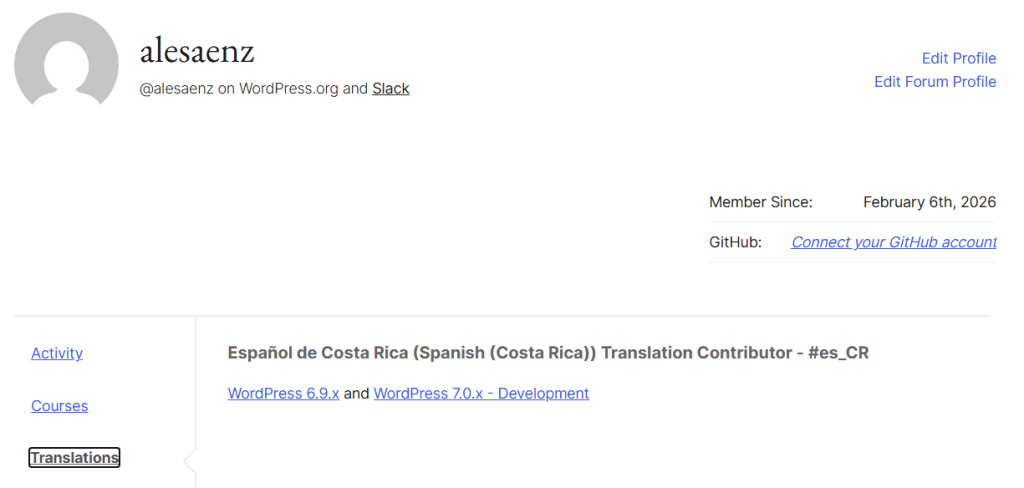This screenshot has height=488, width=1024.
Task: Click the alesaenz profile name heading
Action: click(x=197, y=50)
